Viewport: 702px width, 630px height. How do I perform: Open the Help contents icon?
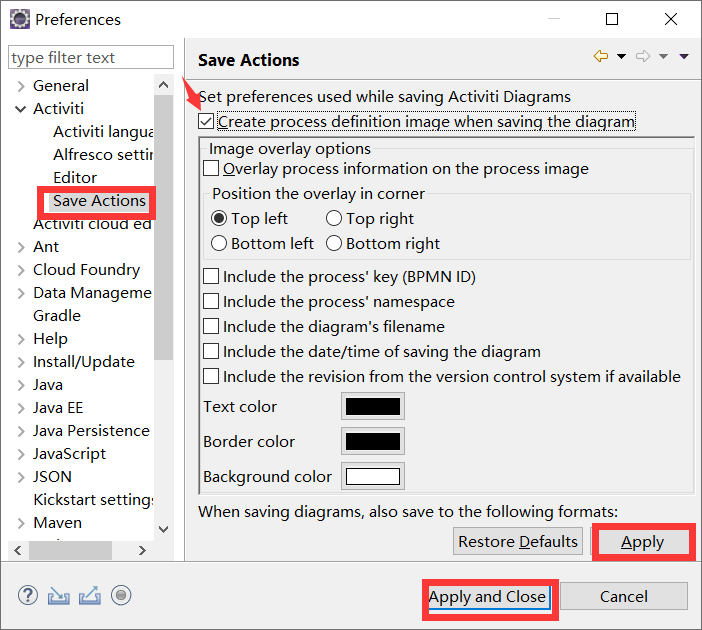pyautogui.click(x=28, y=596)
